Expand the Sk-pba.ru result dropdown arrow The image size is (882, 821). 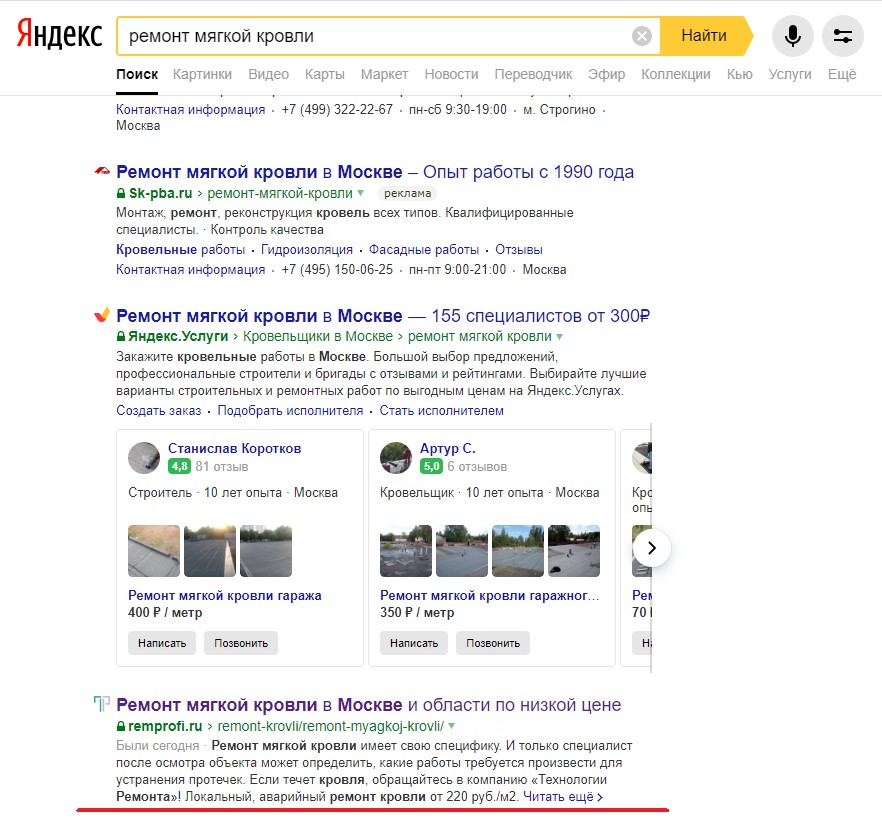tap(361, 193)
